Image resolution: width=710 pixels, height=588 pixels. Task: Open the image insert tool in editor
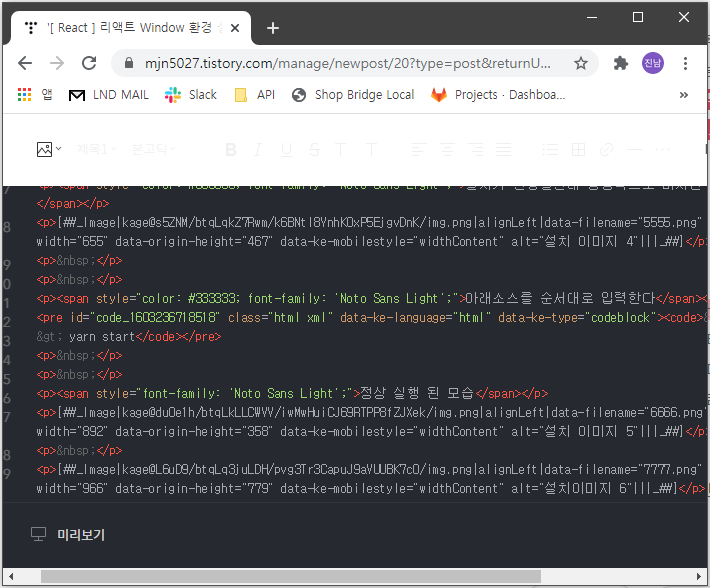pyautogui.click(x=44, y=149)
